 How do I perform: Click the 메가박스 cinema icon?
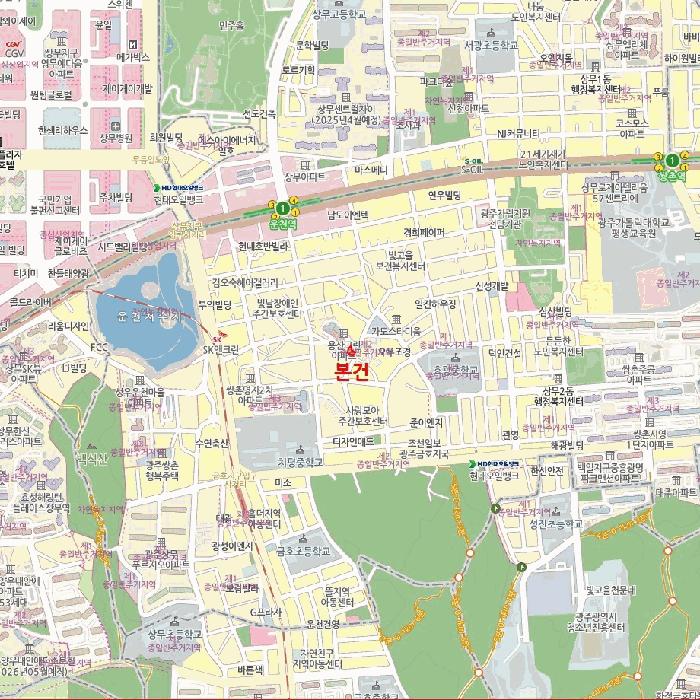tap(132, 44)
